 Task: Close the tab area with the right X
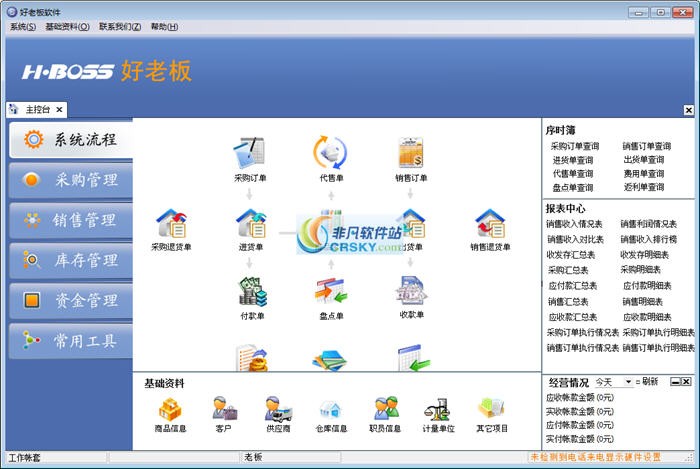pyautogui.click(x=689, y=110)
